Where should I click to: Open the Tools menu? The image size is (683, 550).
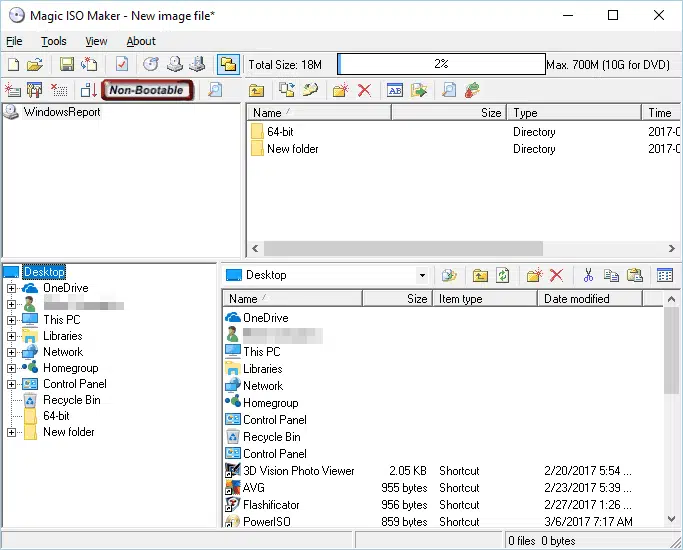tap(54, 41)
